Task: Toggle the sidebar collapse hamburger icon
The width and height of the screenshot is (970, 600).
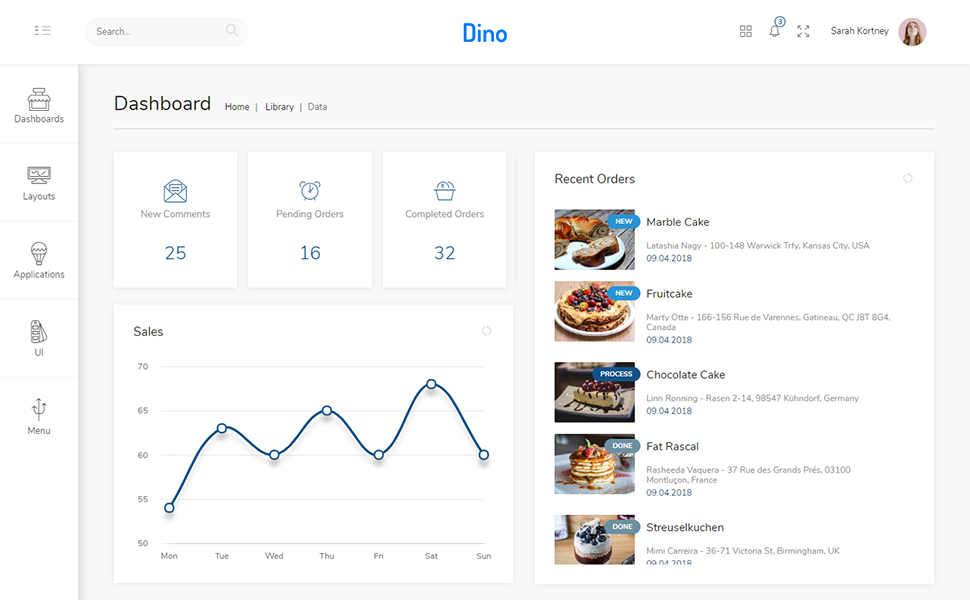Action: [x=42, y=31]
